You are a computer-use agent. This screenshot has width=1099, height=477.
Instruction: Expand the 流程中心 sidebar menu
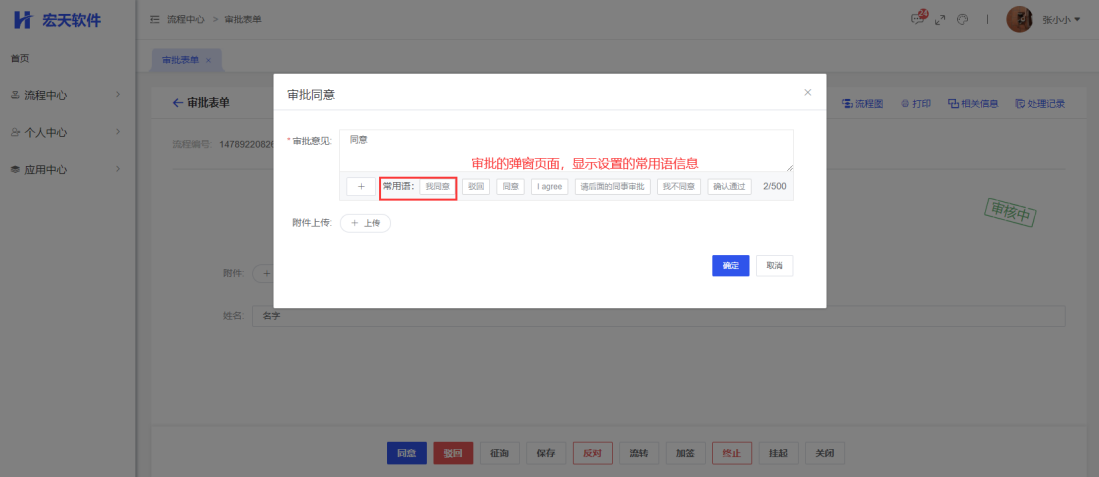click(67, 95)
